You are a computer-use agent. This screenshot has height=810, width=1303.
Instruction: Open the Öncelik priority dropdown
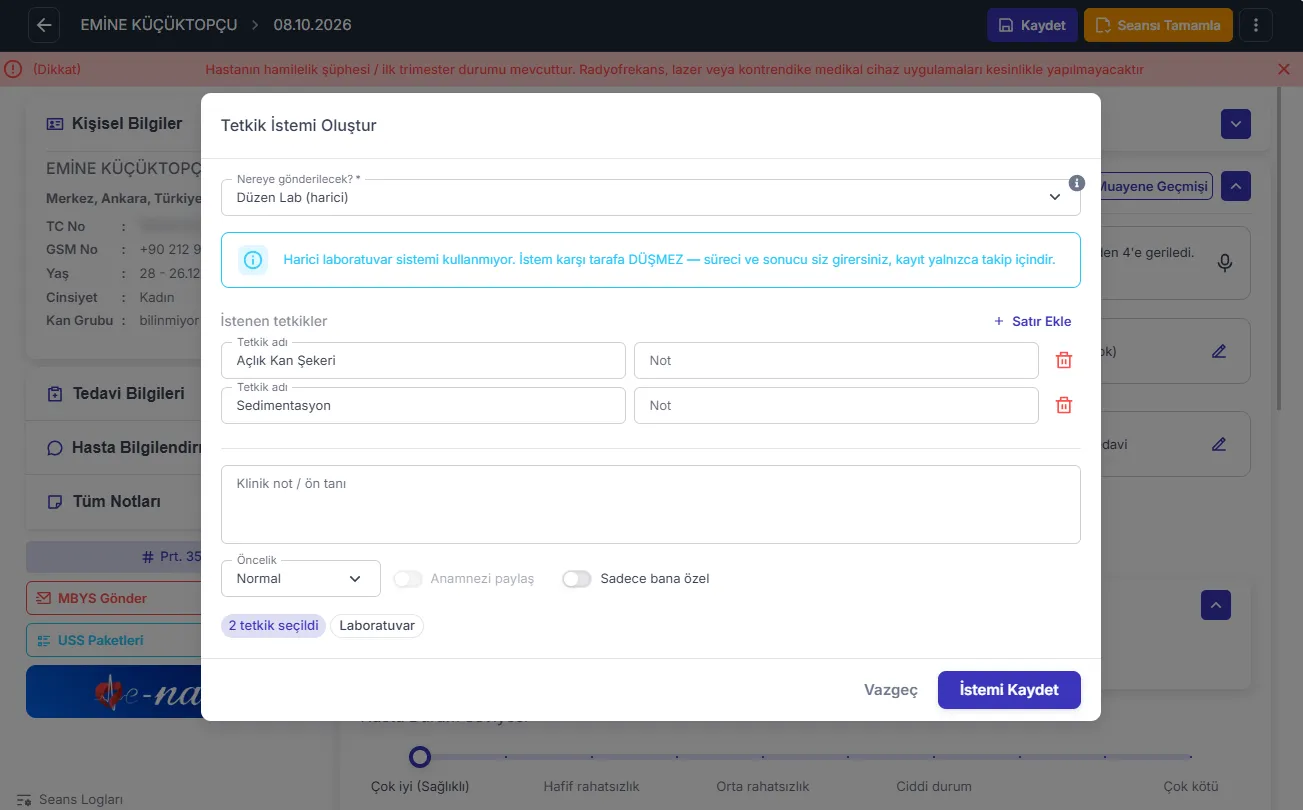(301, 578)
